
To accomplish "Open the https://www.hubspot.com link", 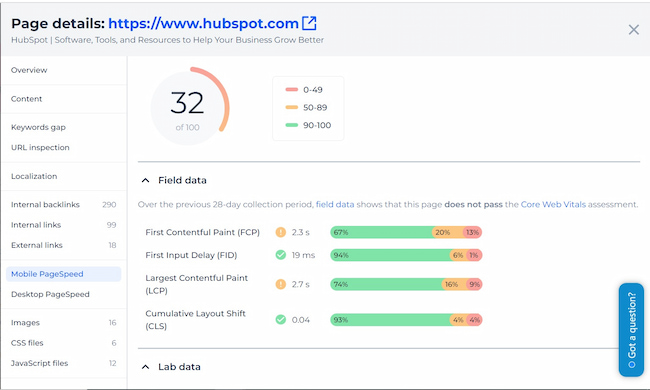I will click(203, 24).
